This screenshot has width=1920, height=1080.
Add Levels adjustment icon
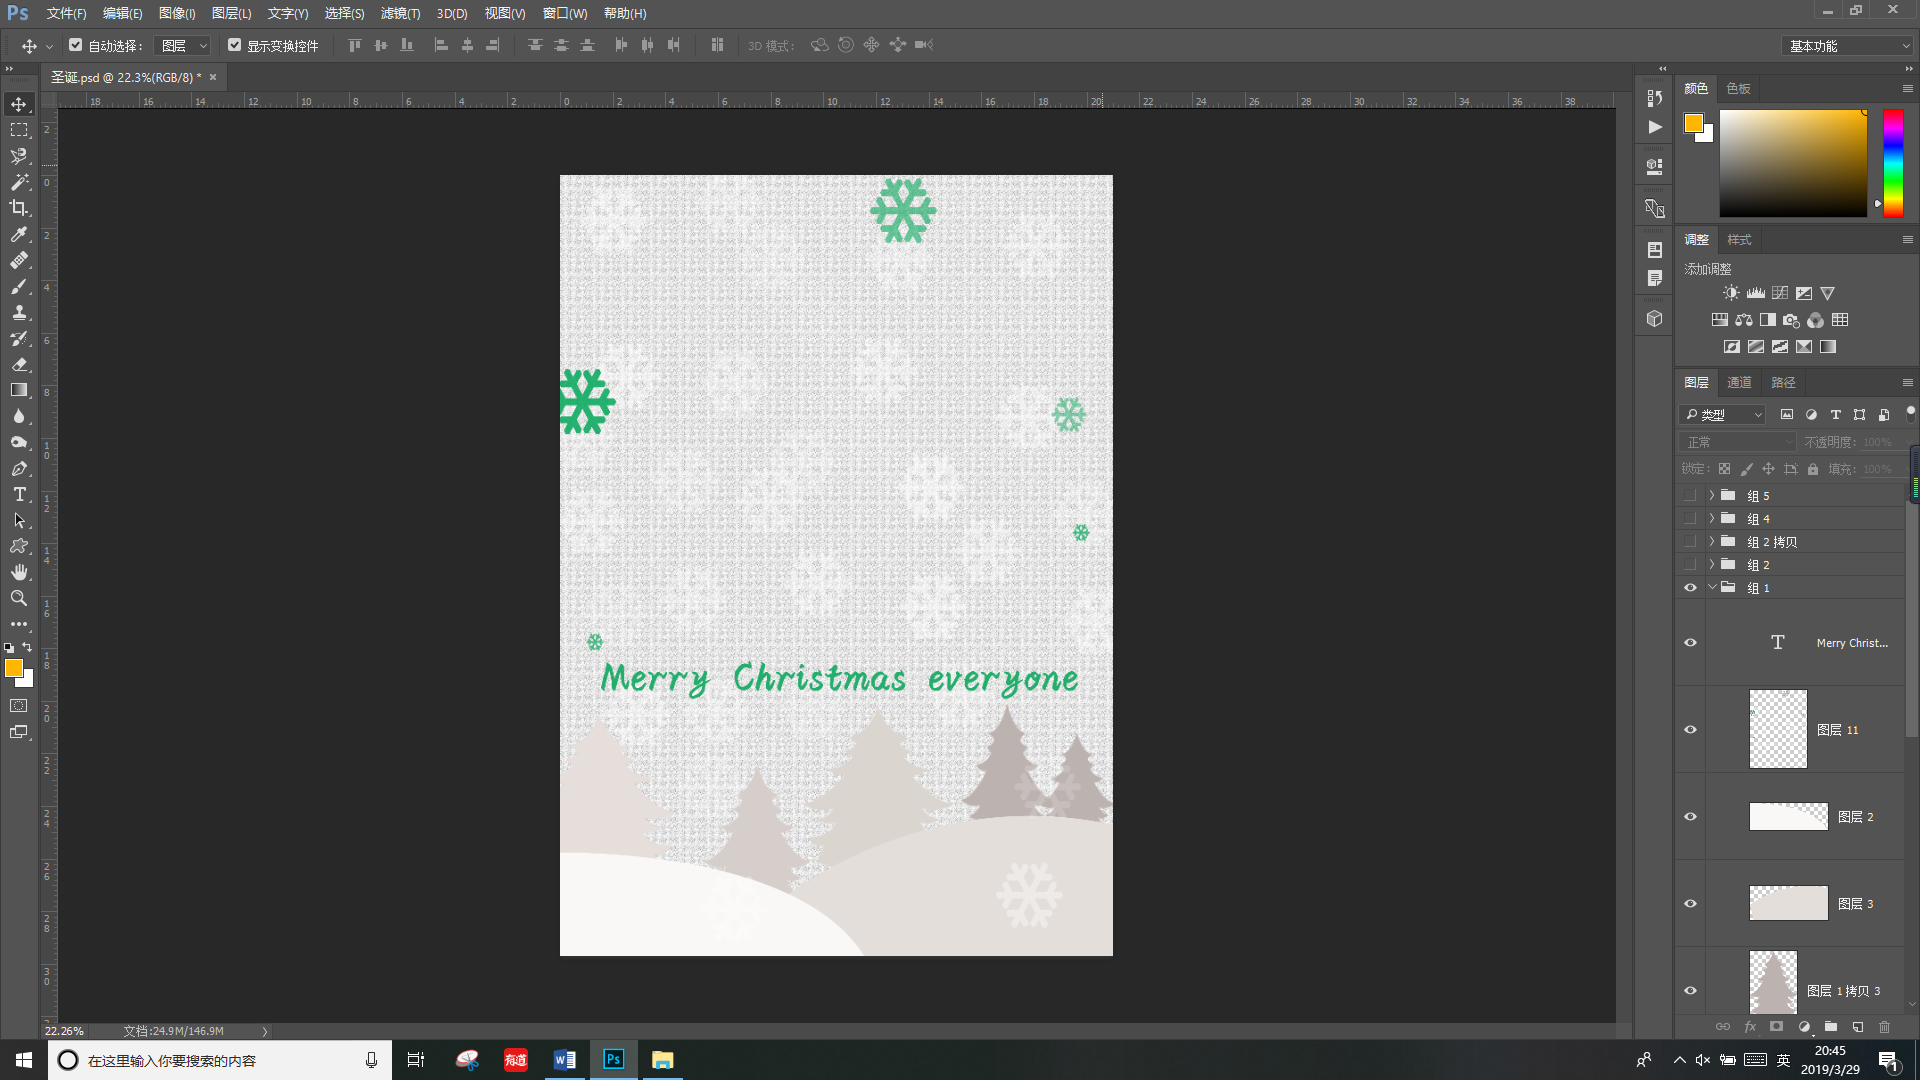[x=1756, y=293]
